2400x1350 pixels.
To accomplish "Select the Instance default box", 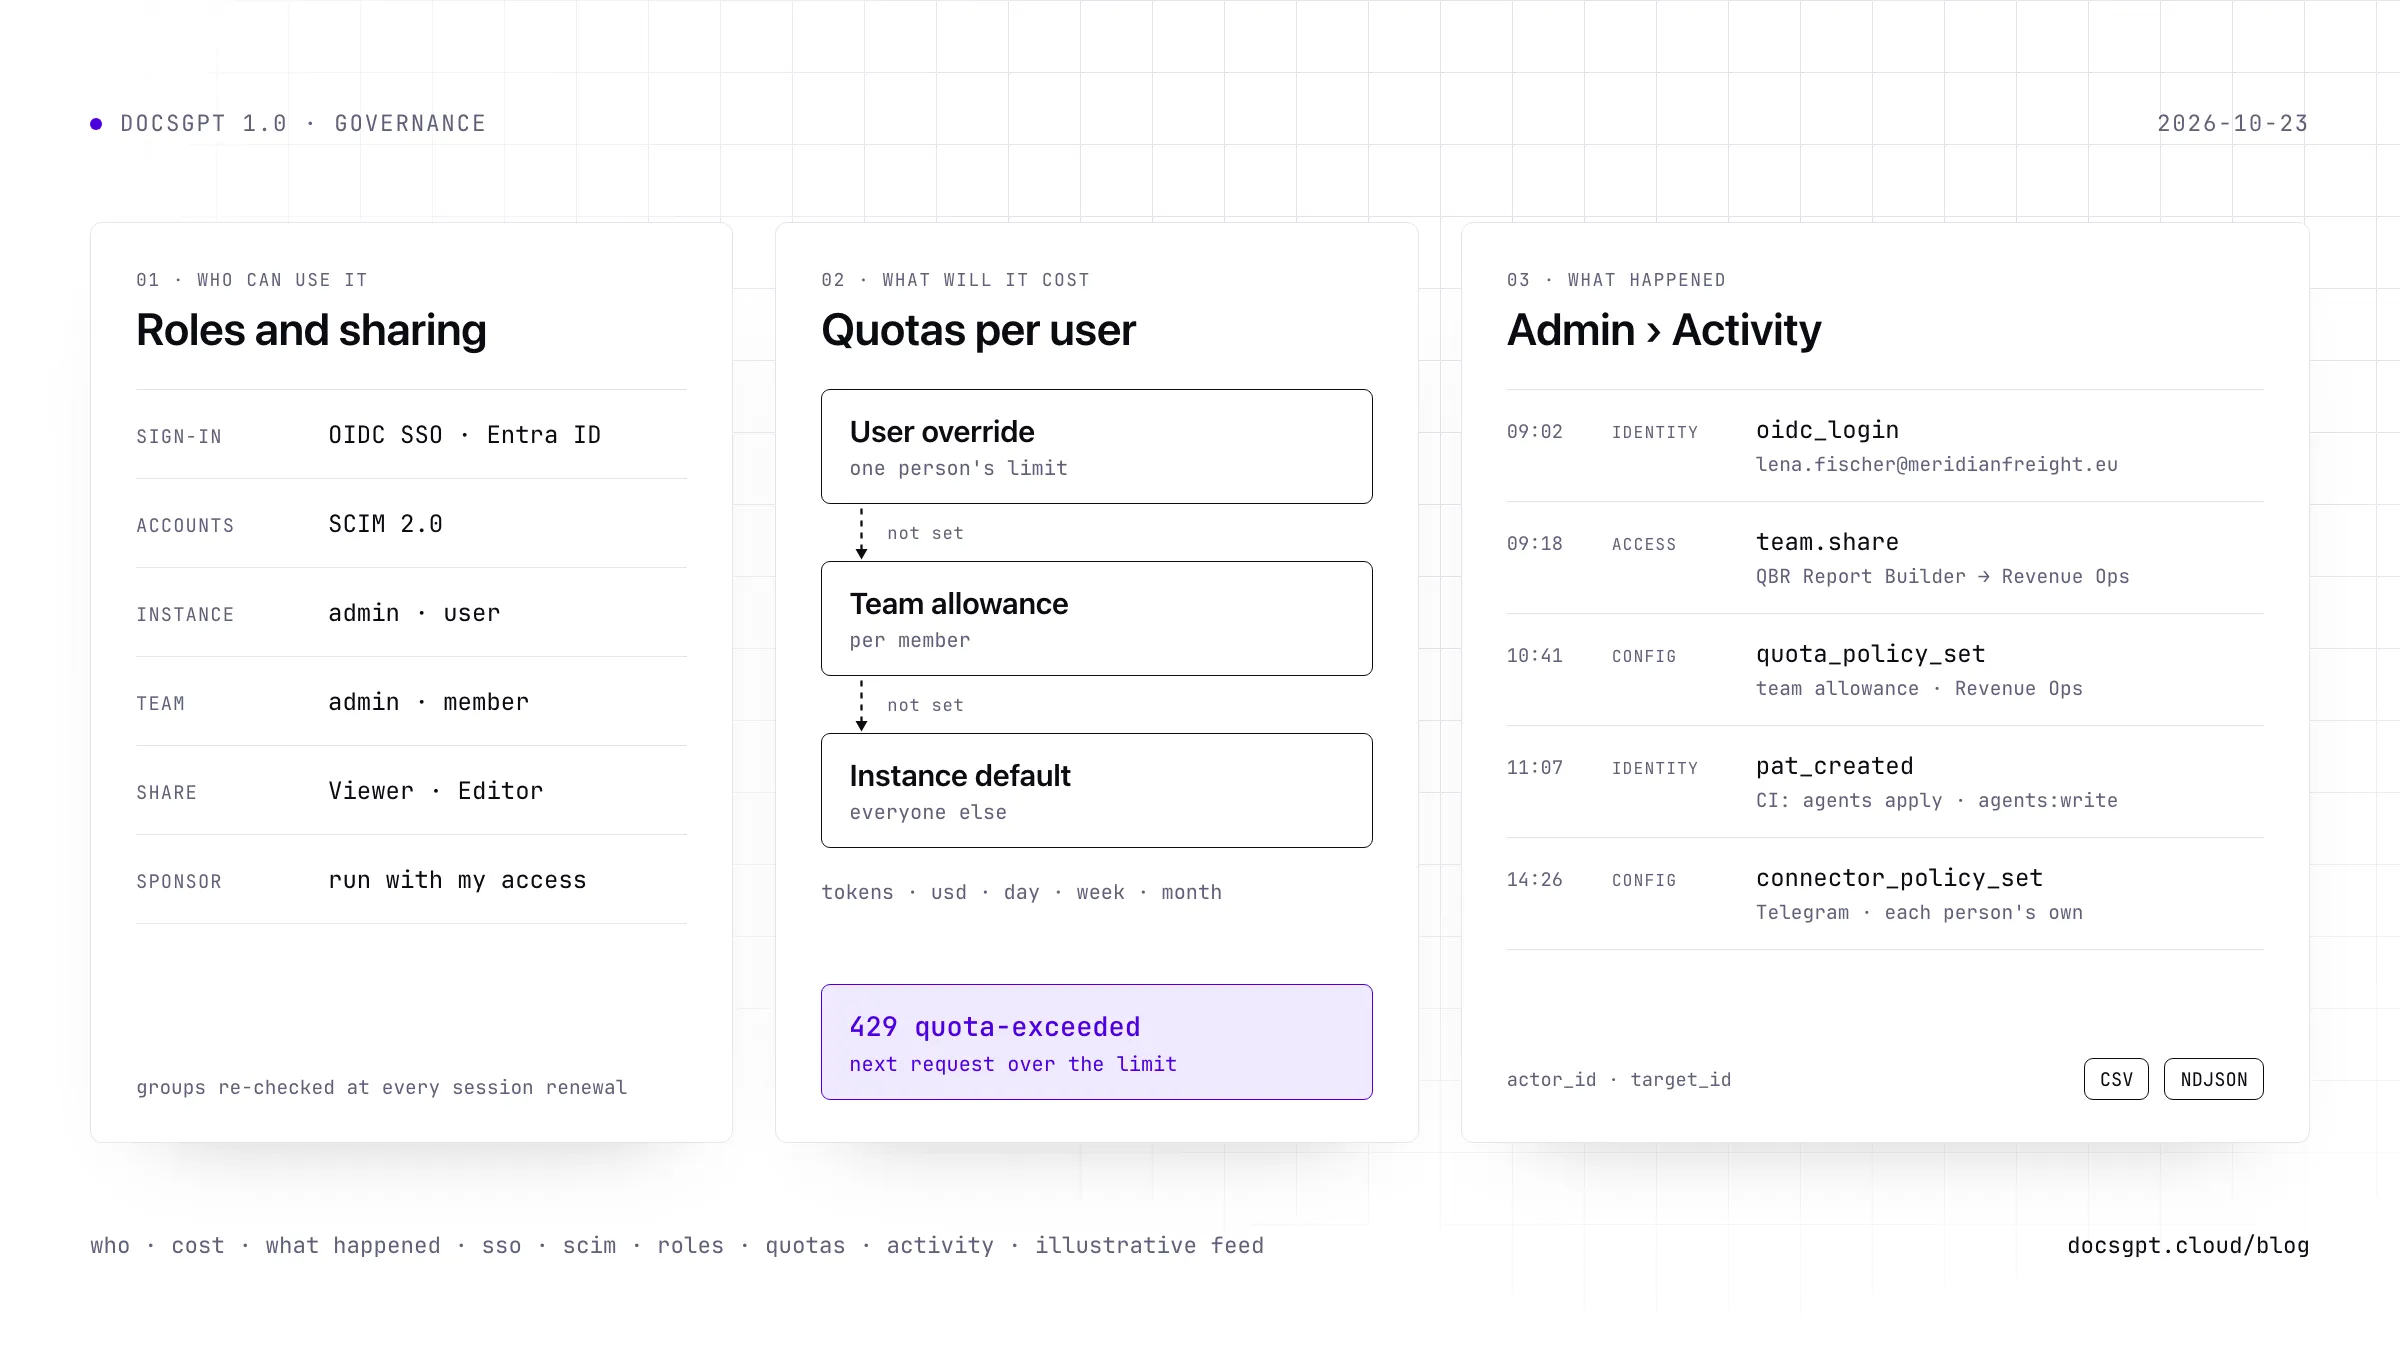I will (1097, 790).
